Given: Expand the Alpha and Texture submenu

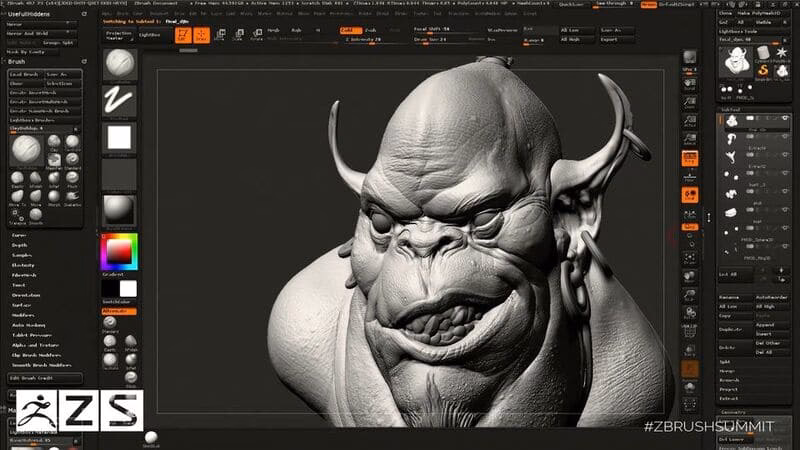Looking at the screenshot, I should tap(35, 345).
